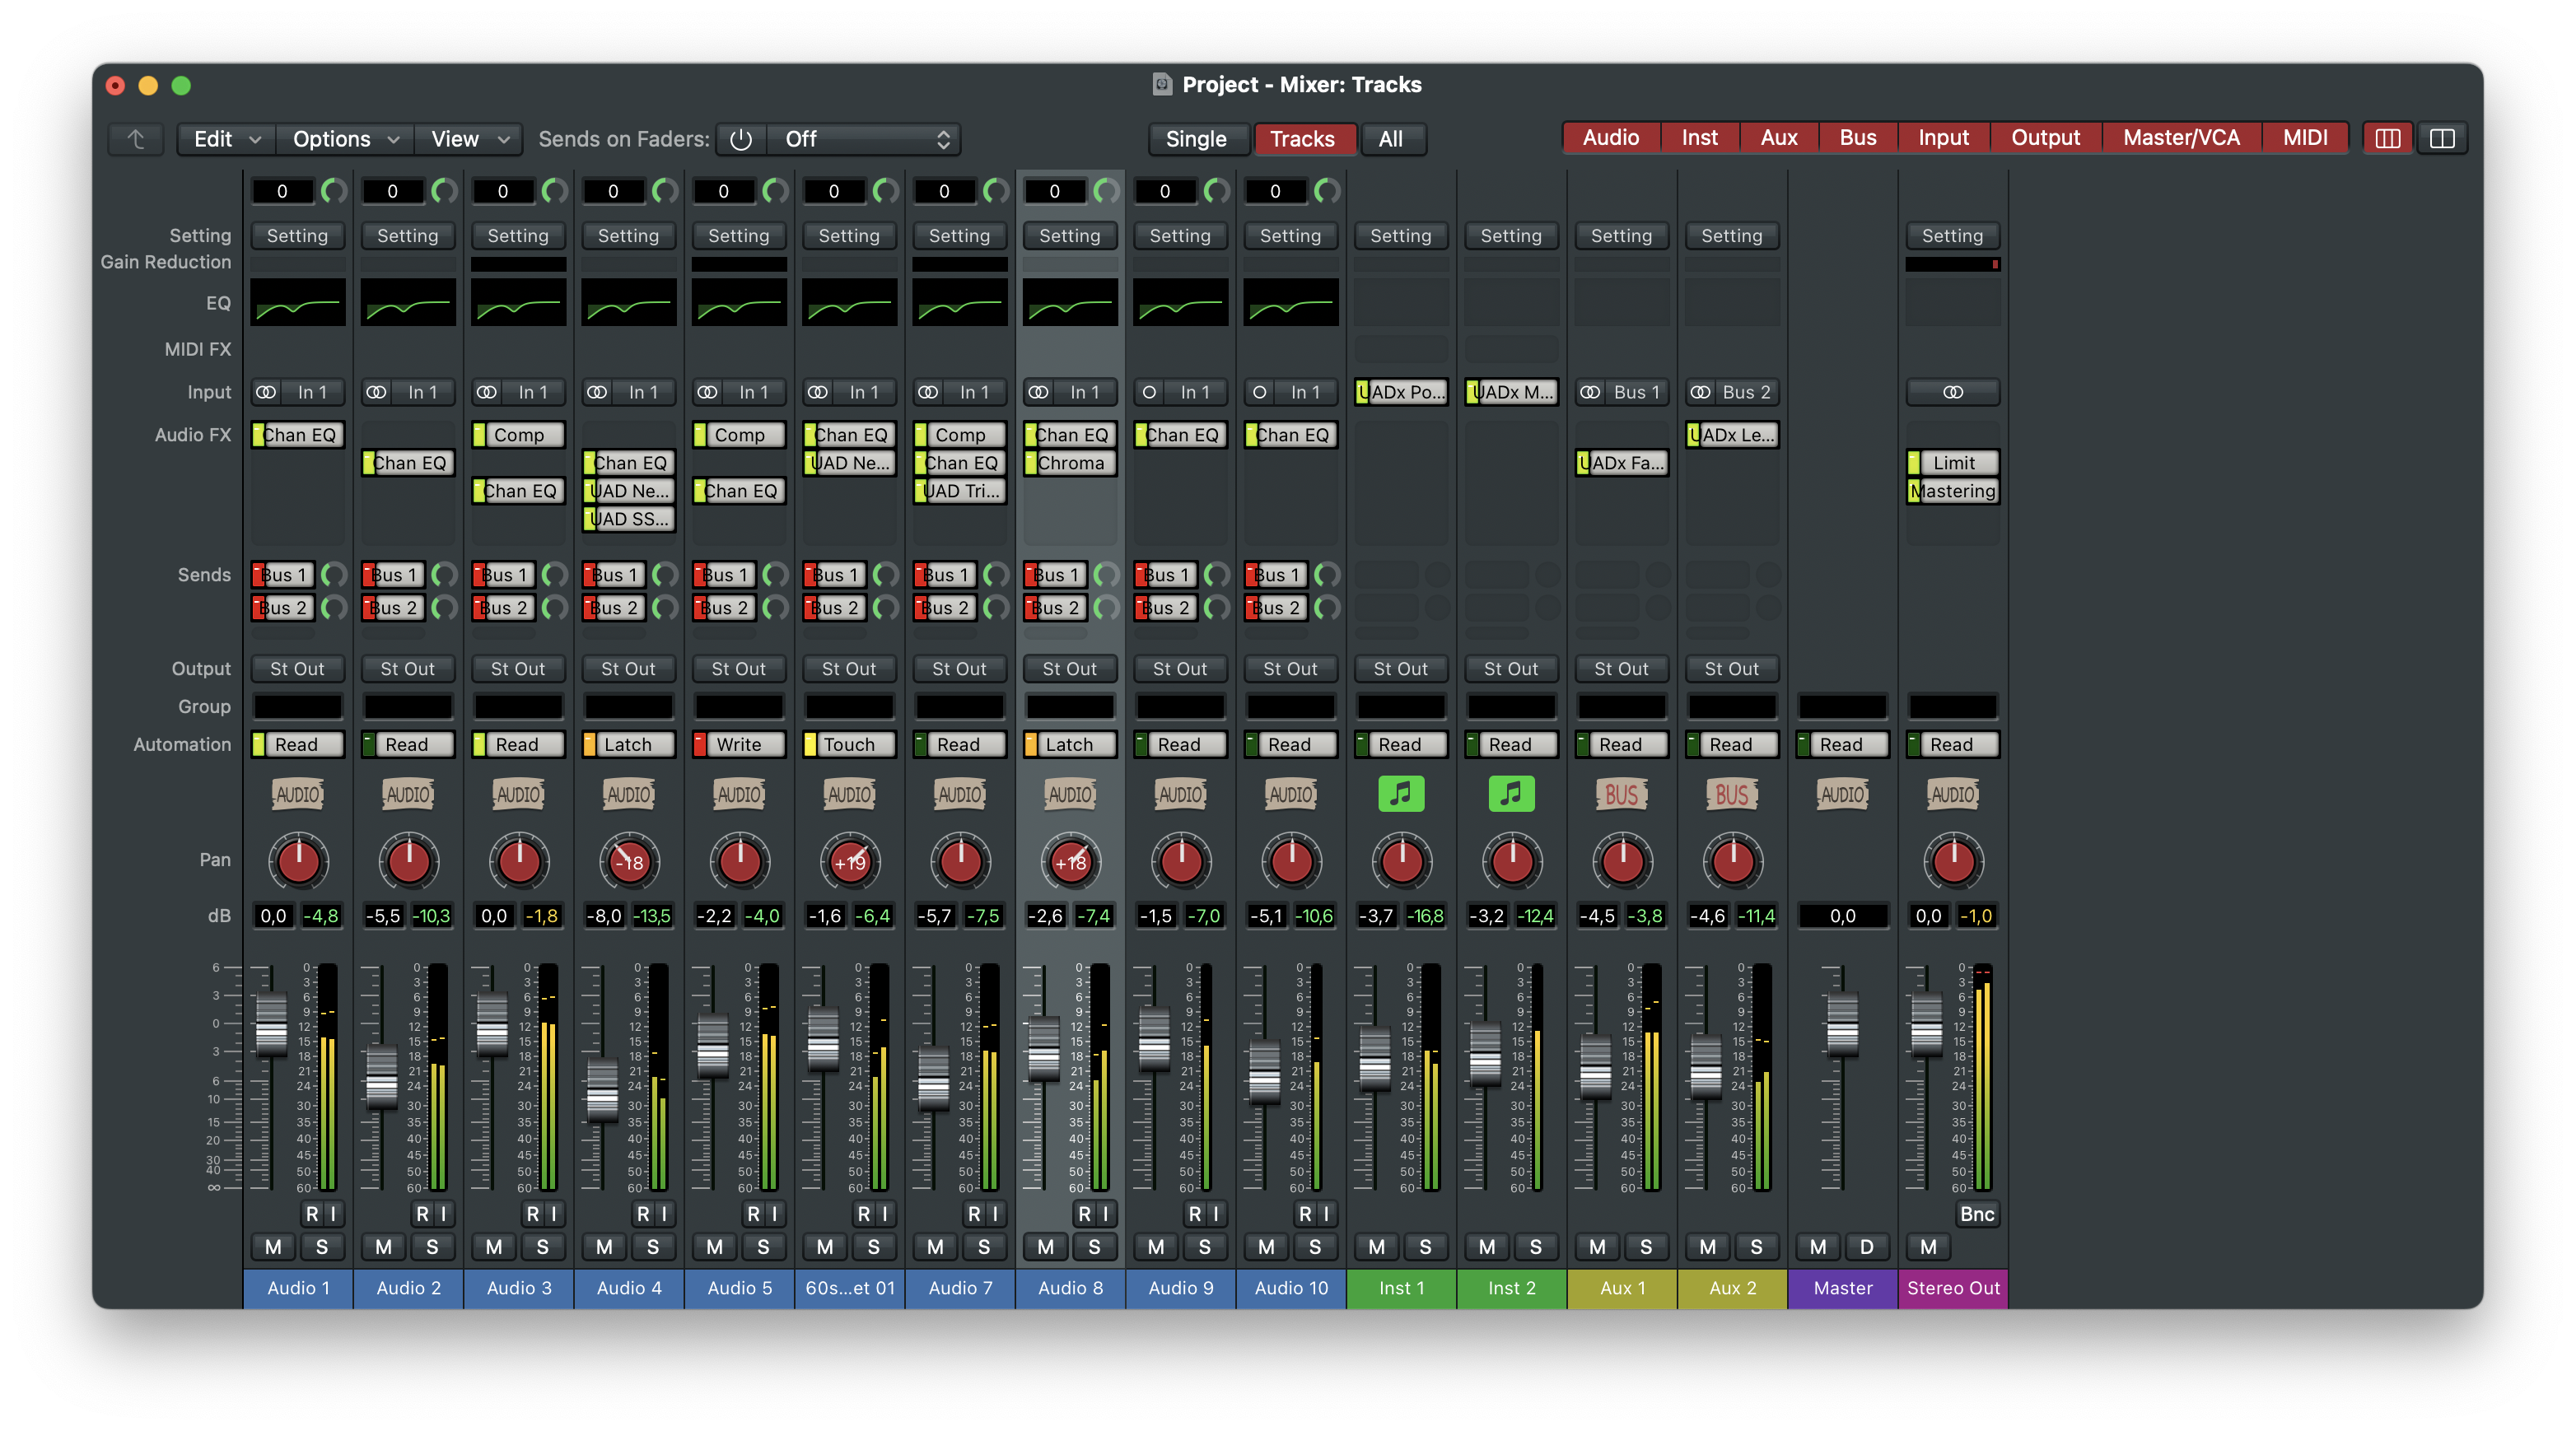2576x1431 pixels.
Task: Solo the Audio 2 channel
Action: coord(432,1247)
